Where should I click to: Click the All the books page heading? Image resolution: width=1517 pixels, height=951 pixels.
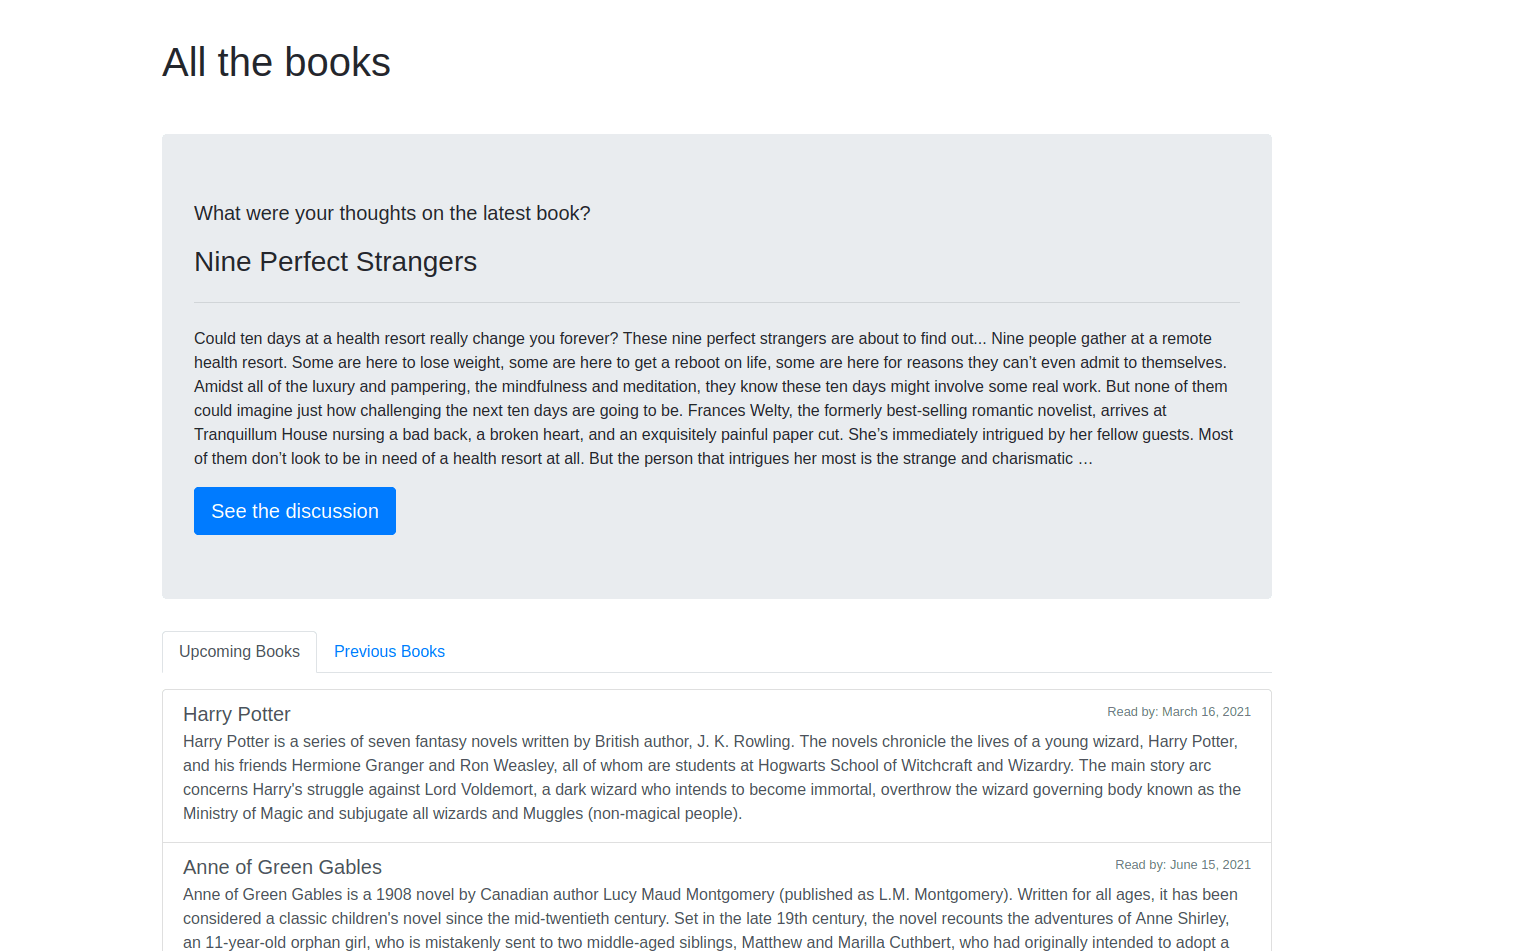(x=276, y=62)
